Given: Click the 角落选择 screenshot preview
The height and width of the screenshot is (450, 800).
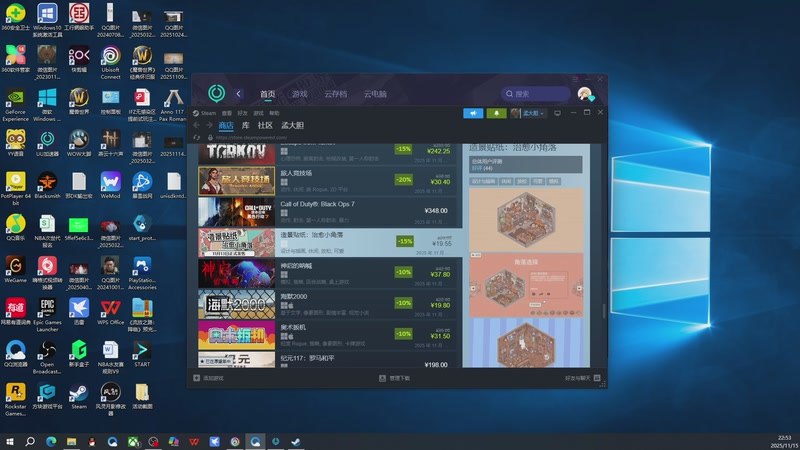Looking at the screenshot, I should 526,285.
